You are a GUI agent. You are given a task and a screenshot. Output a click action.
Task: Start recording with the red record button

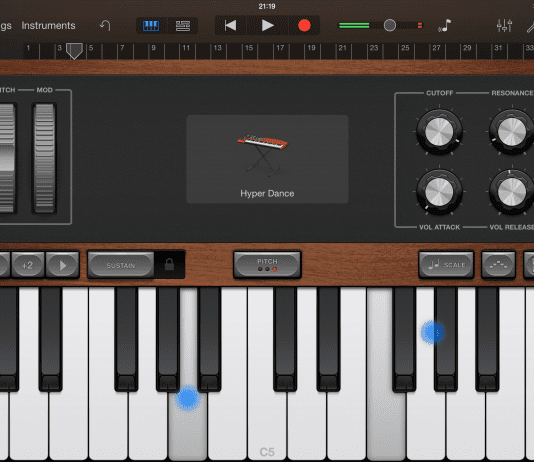pyautogui.click(x=304, y=26)
